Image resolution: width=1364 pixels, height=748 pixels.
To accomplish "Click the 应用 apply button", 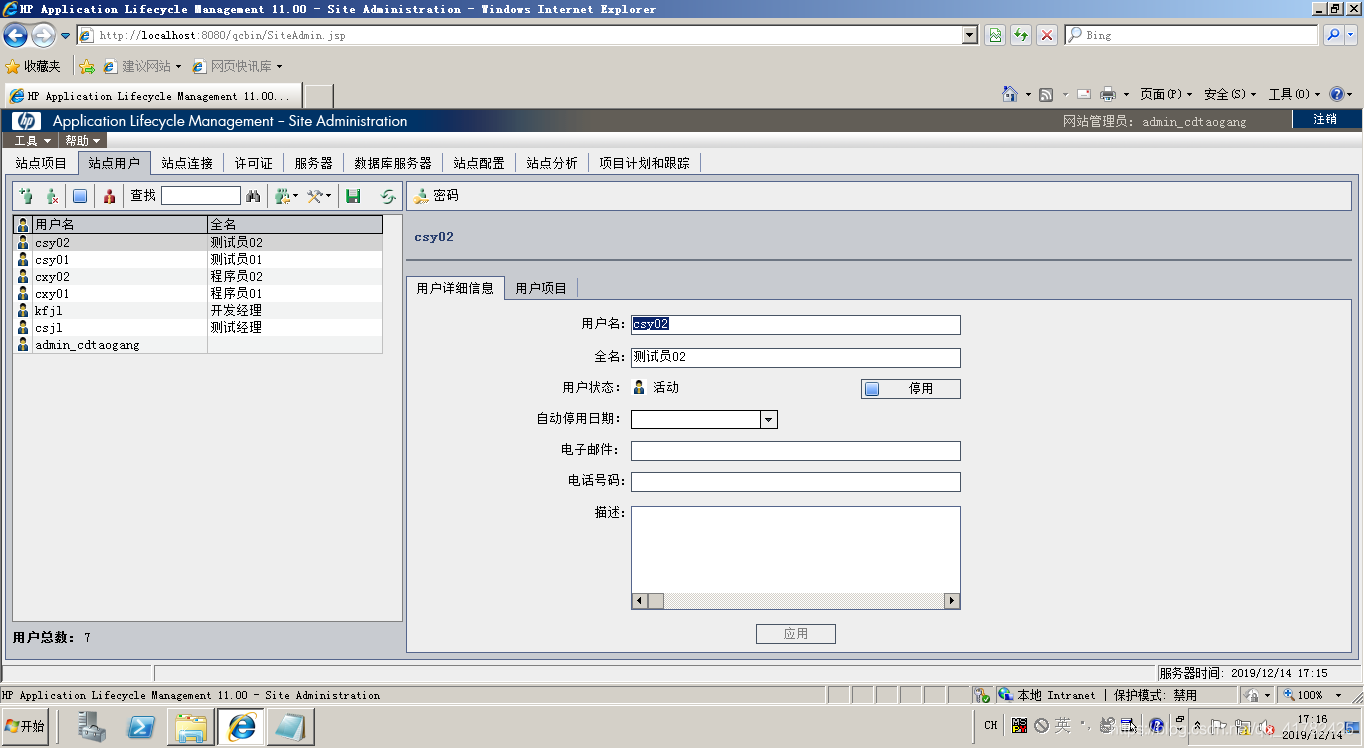I will (x=796, y=634).
